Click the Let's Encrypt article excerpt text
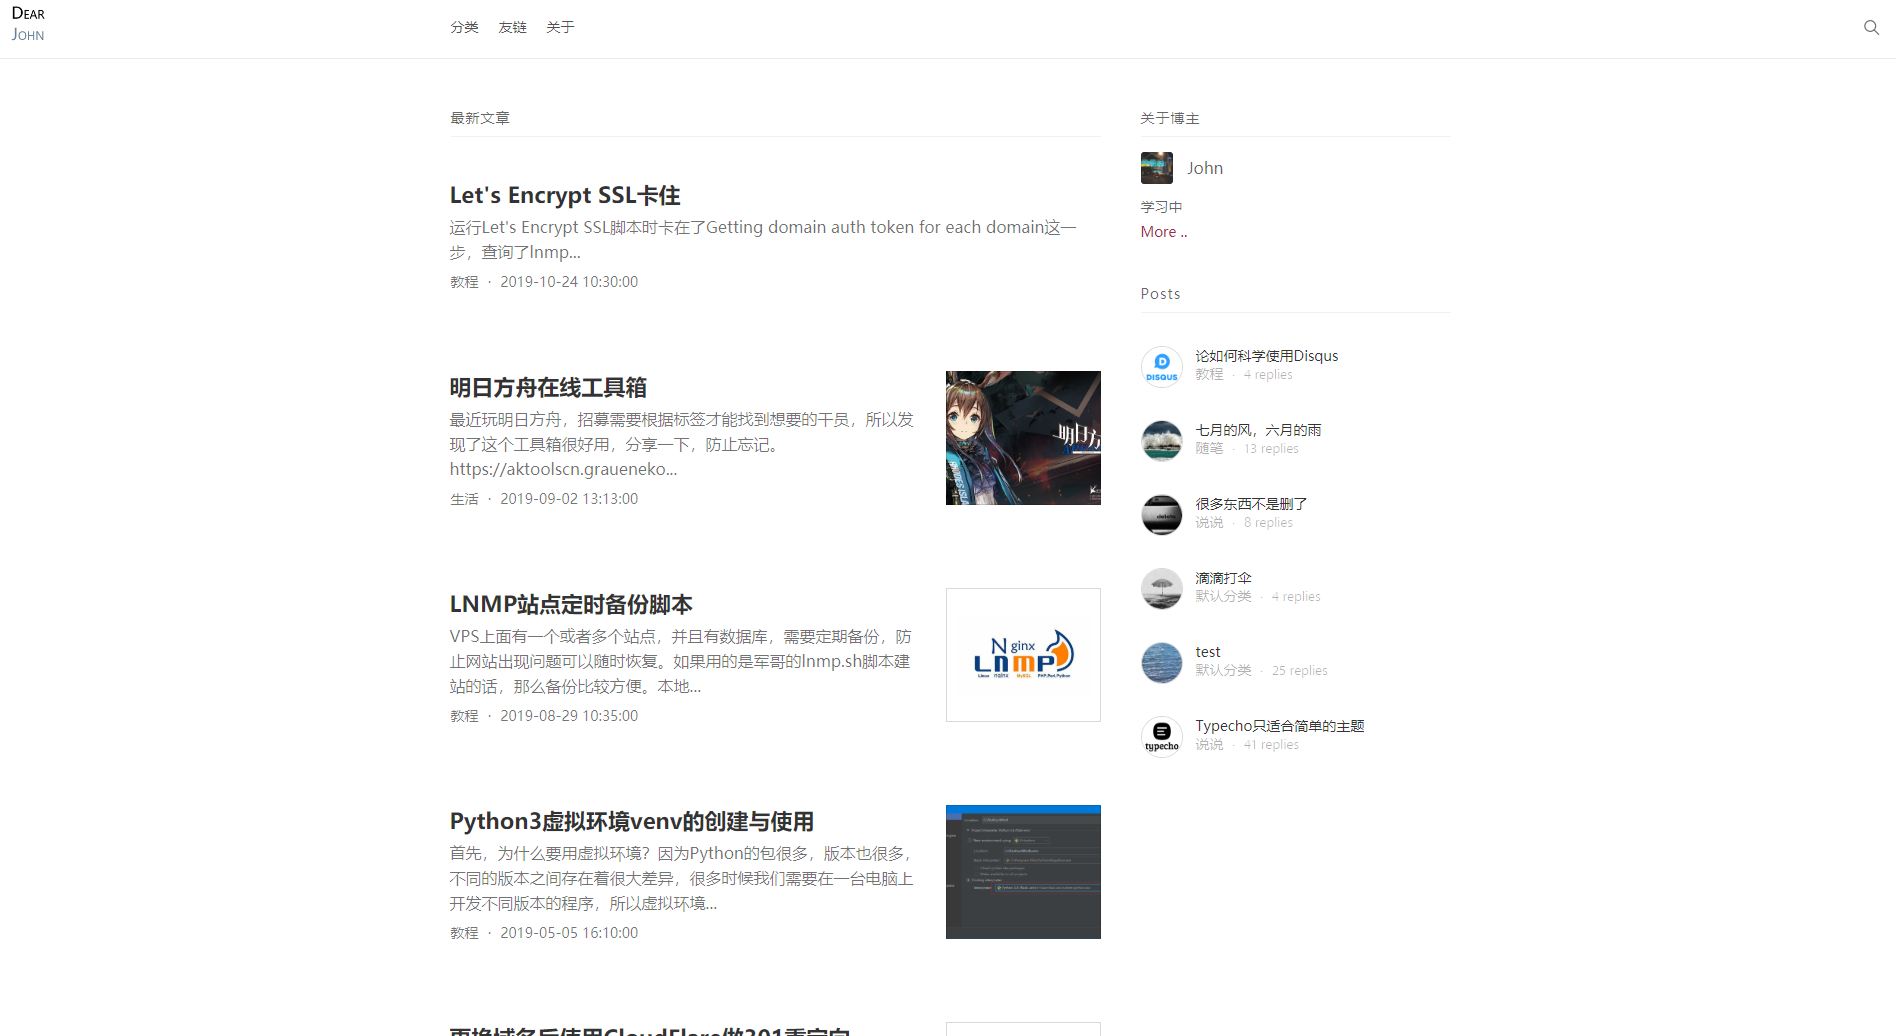 763,240
